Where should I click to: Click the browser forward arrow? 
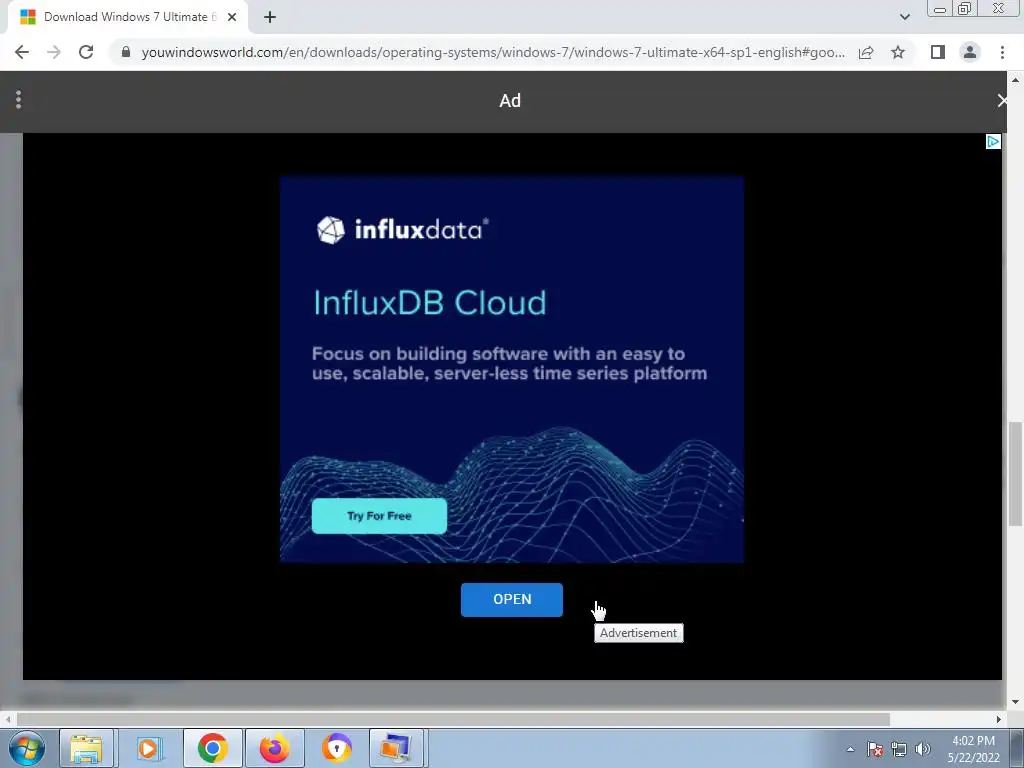pos(54,52)
